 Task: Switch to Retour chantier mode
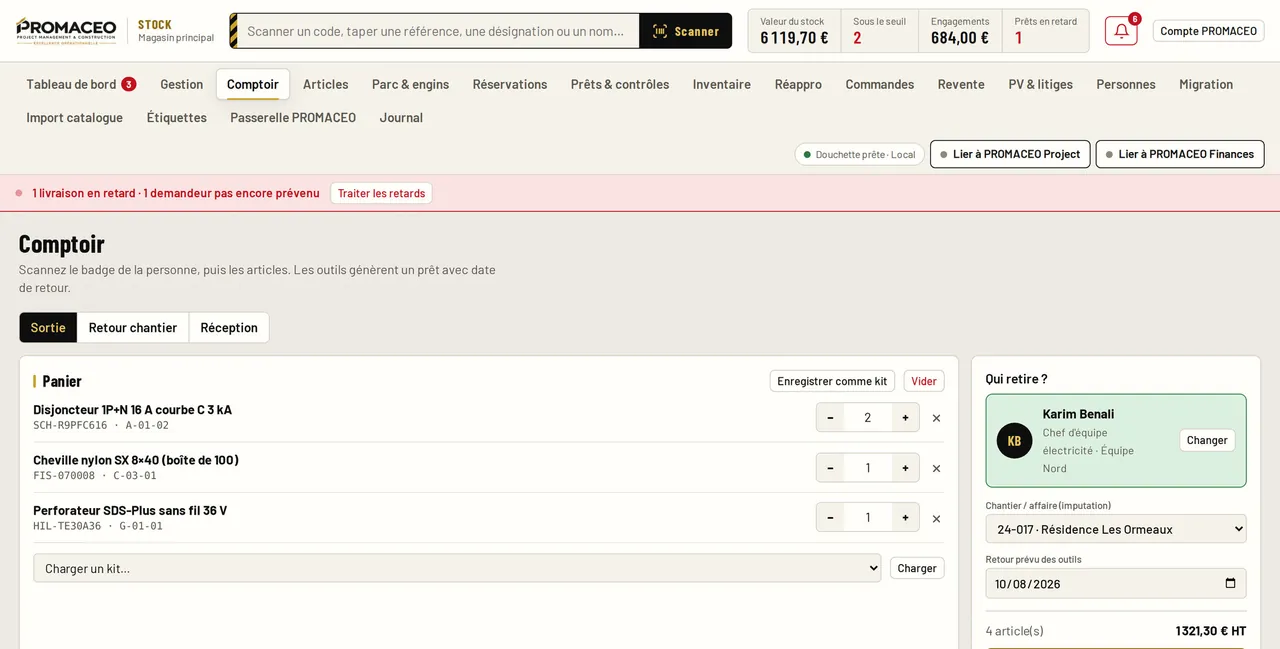[x=133, y=327]
